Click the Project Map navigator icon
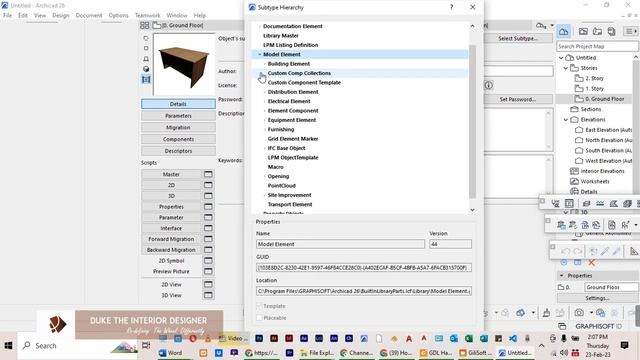640x360 pixels. pyautogui.click(x=564, y=31)
